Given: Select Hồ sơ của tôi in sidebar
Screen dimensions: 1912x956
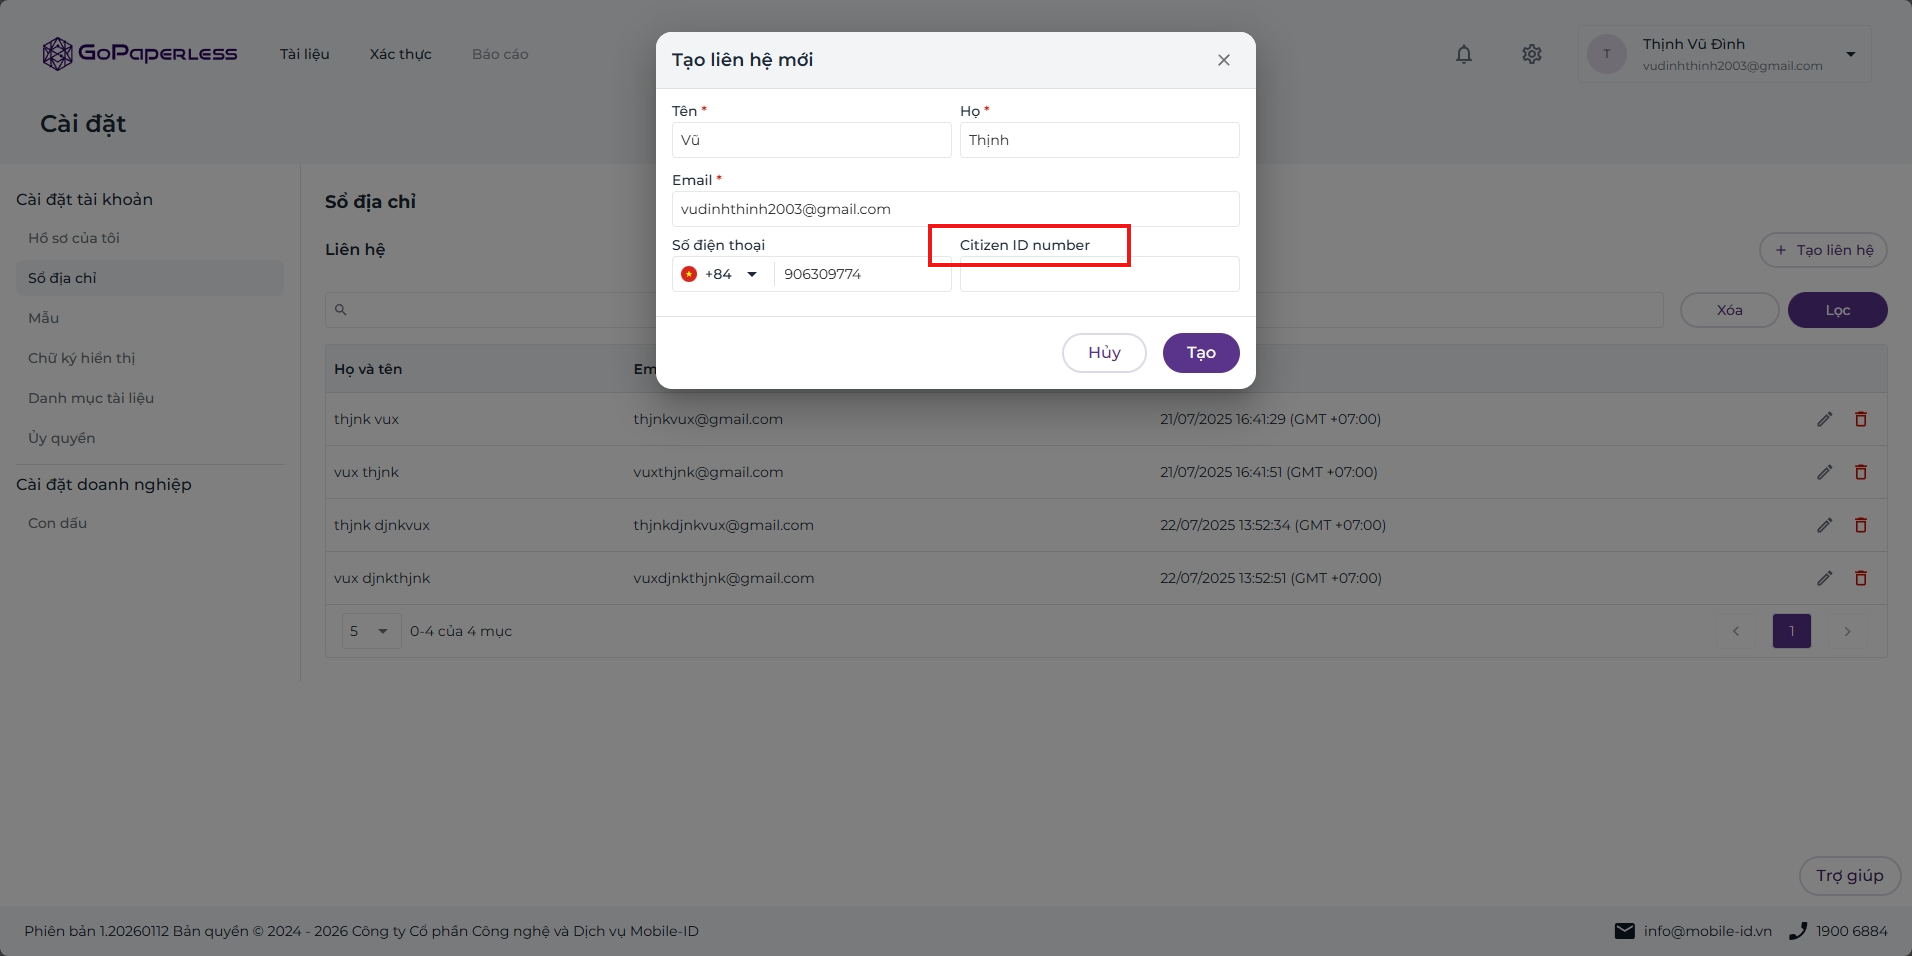Looking at the screenshot, I should 74,238.
